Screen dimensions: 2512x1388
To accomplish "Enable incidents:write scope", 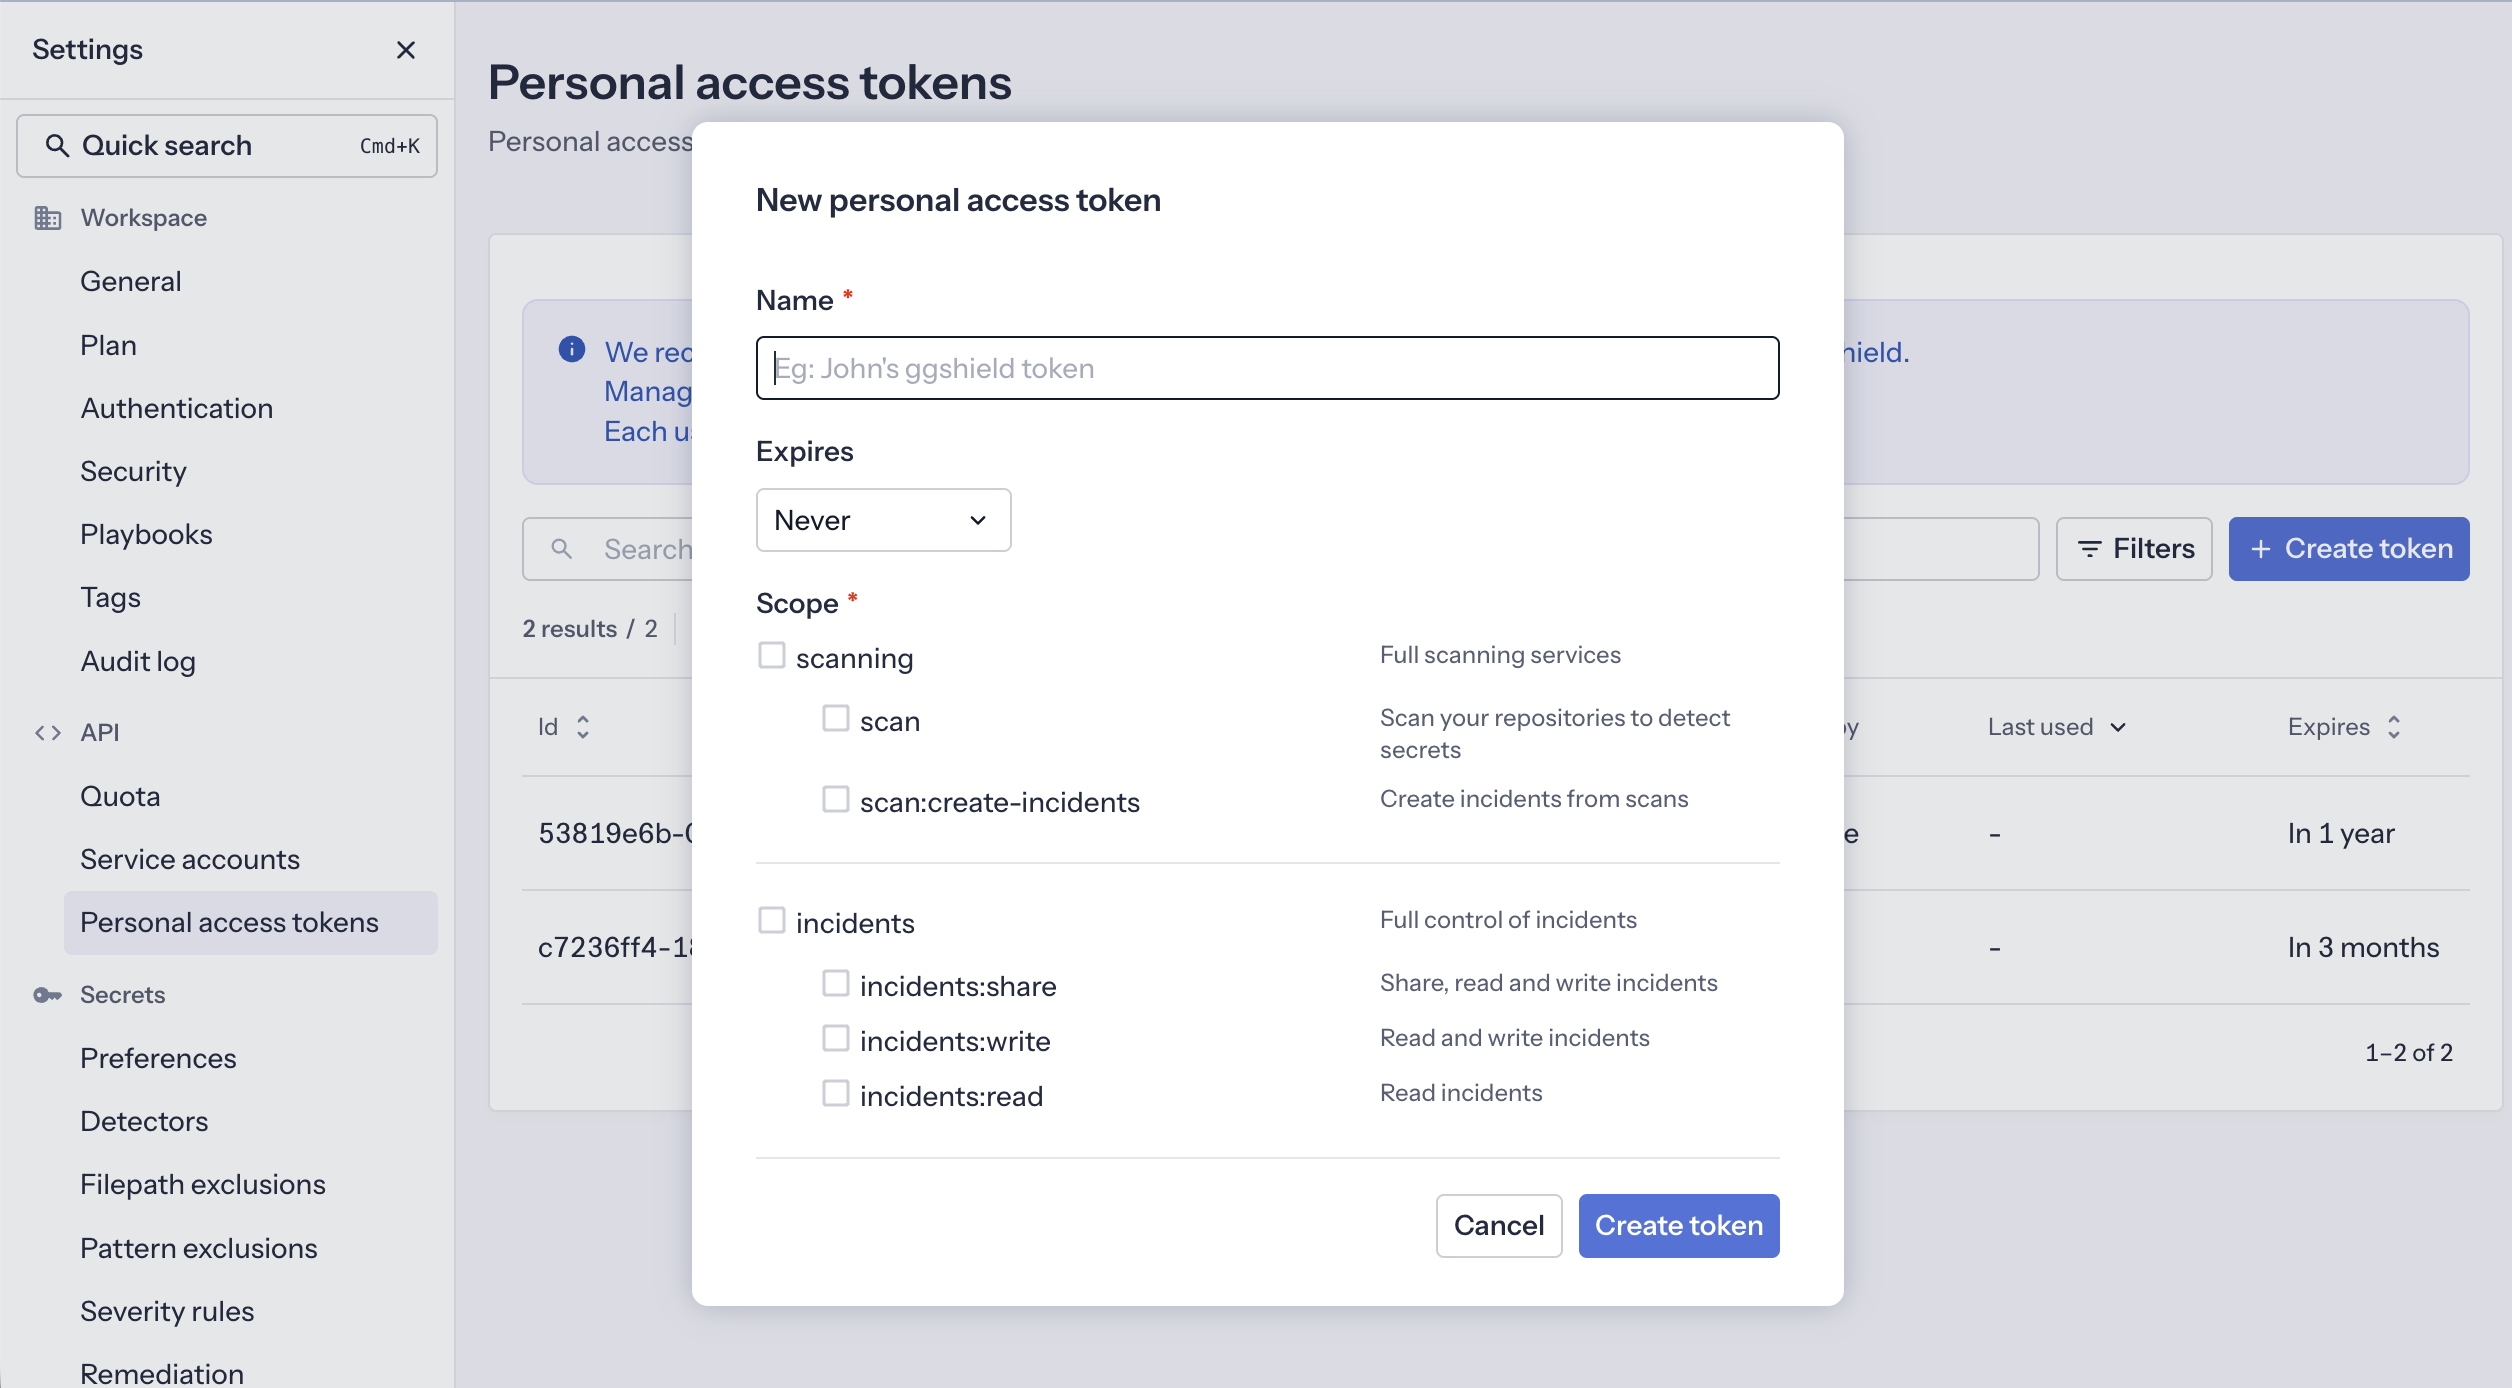I will tap(836, 1039).
